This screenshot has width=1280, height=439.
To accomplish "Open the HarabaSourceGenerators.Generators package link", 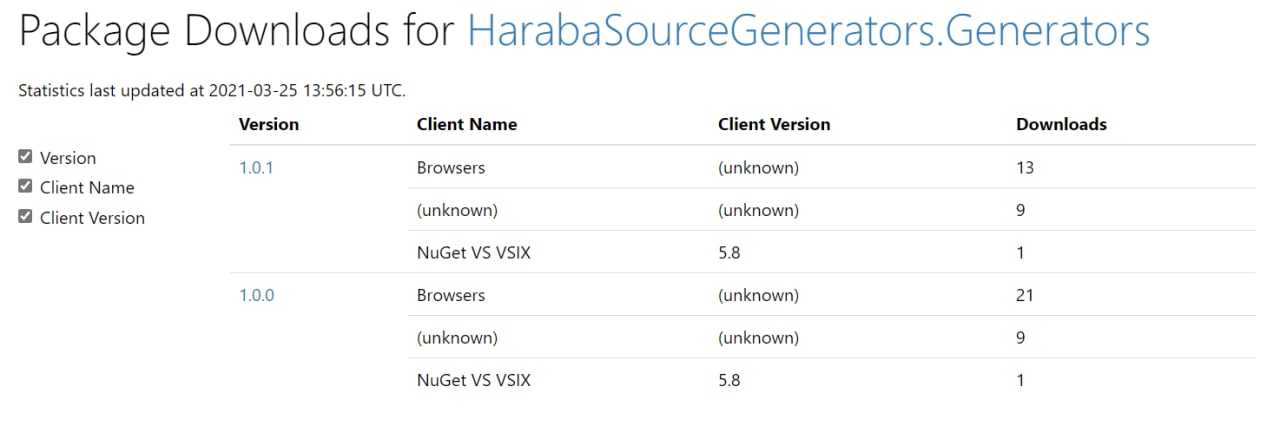I will pos(809,33).
